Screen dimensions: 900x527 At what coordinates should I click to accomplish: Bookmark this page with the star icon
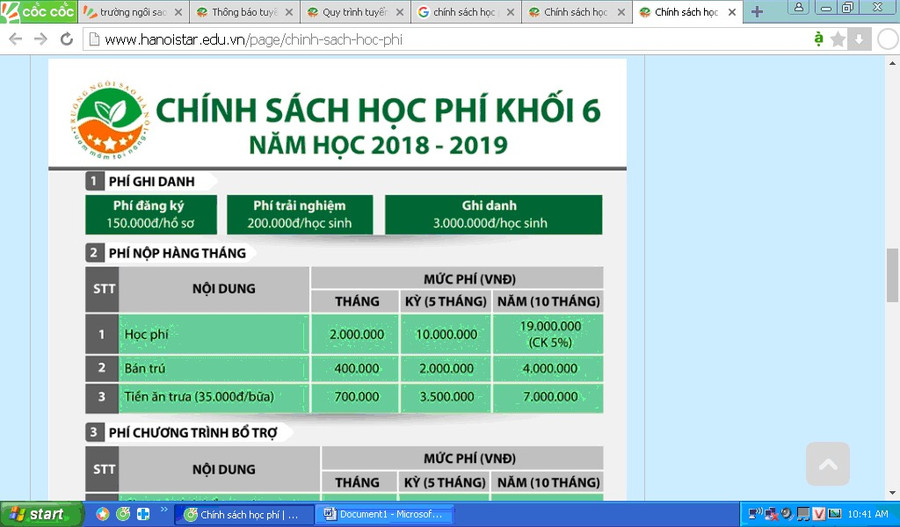pyautogui.click(x=838, y=39)
